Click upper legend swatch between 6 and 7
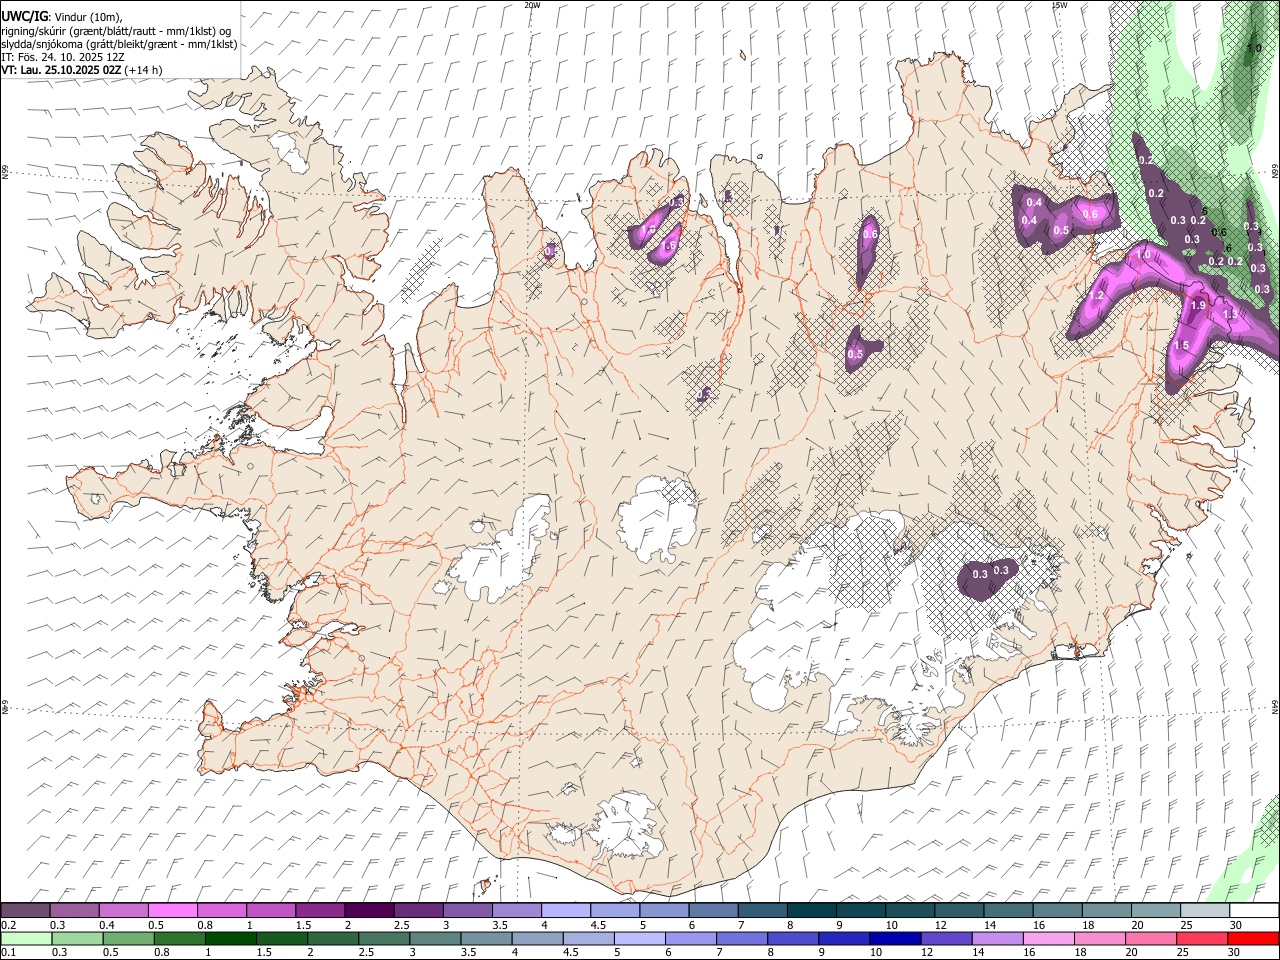The image size is (1280, 960). [x=714, y=911]
